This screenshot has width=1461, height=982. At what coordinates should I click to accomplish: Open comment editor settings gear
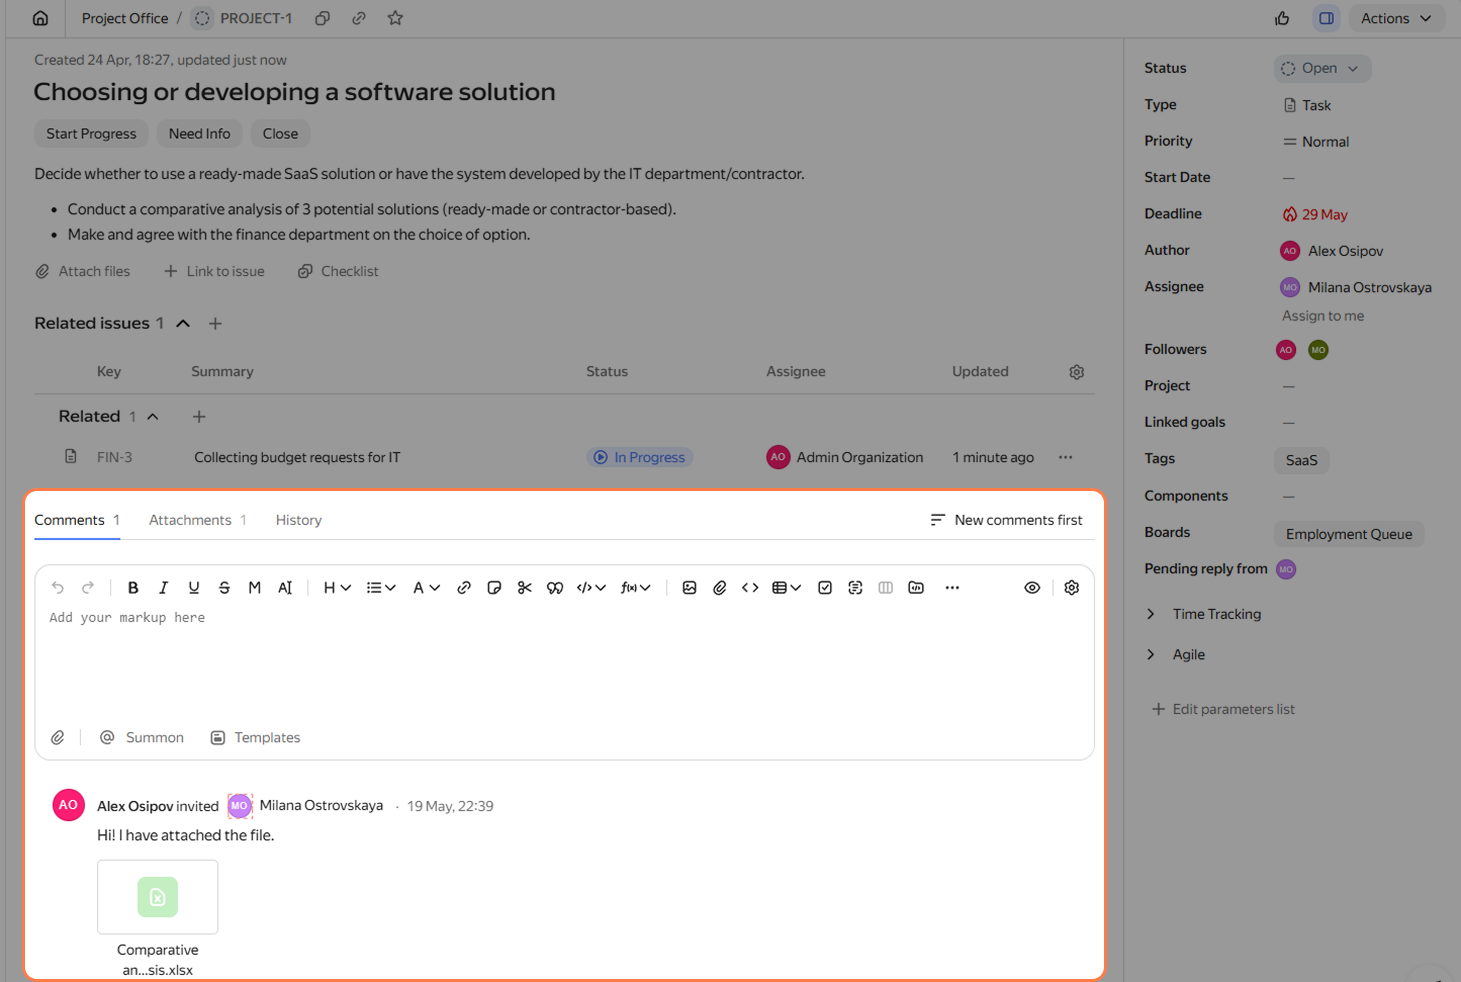point(1072,588)
